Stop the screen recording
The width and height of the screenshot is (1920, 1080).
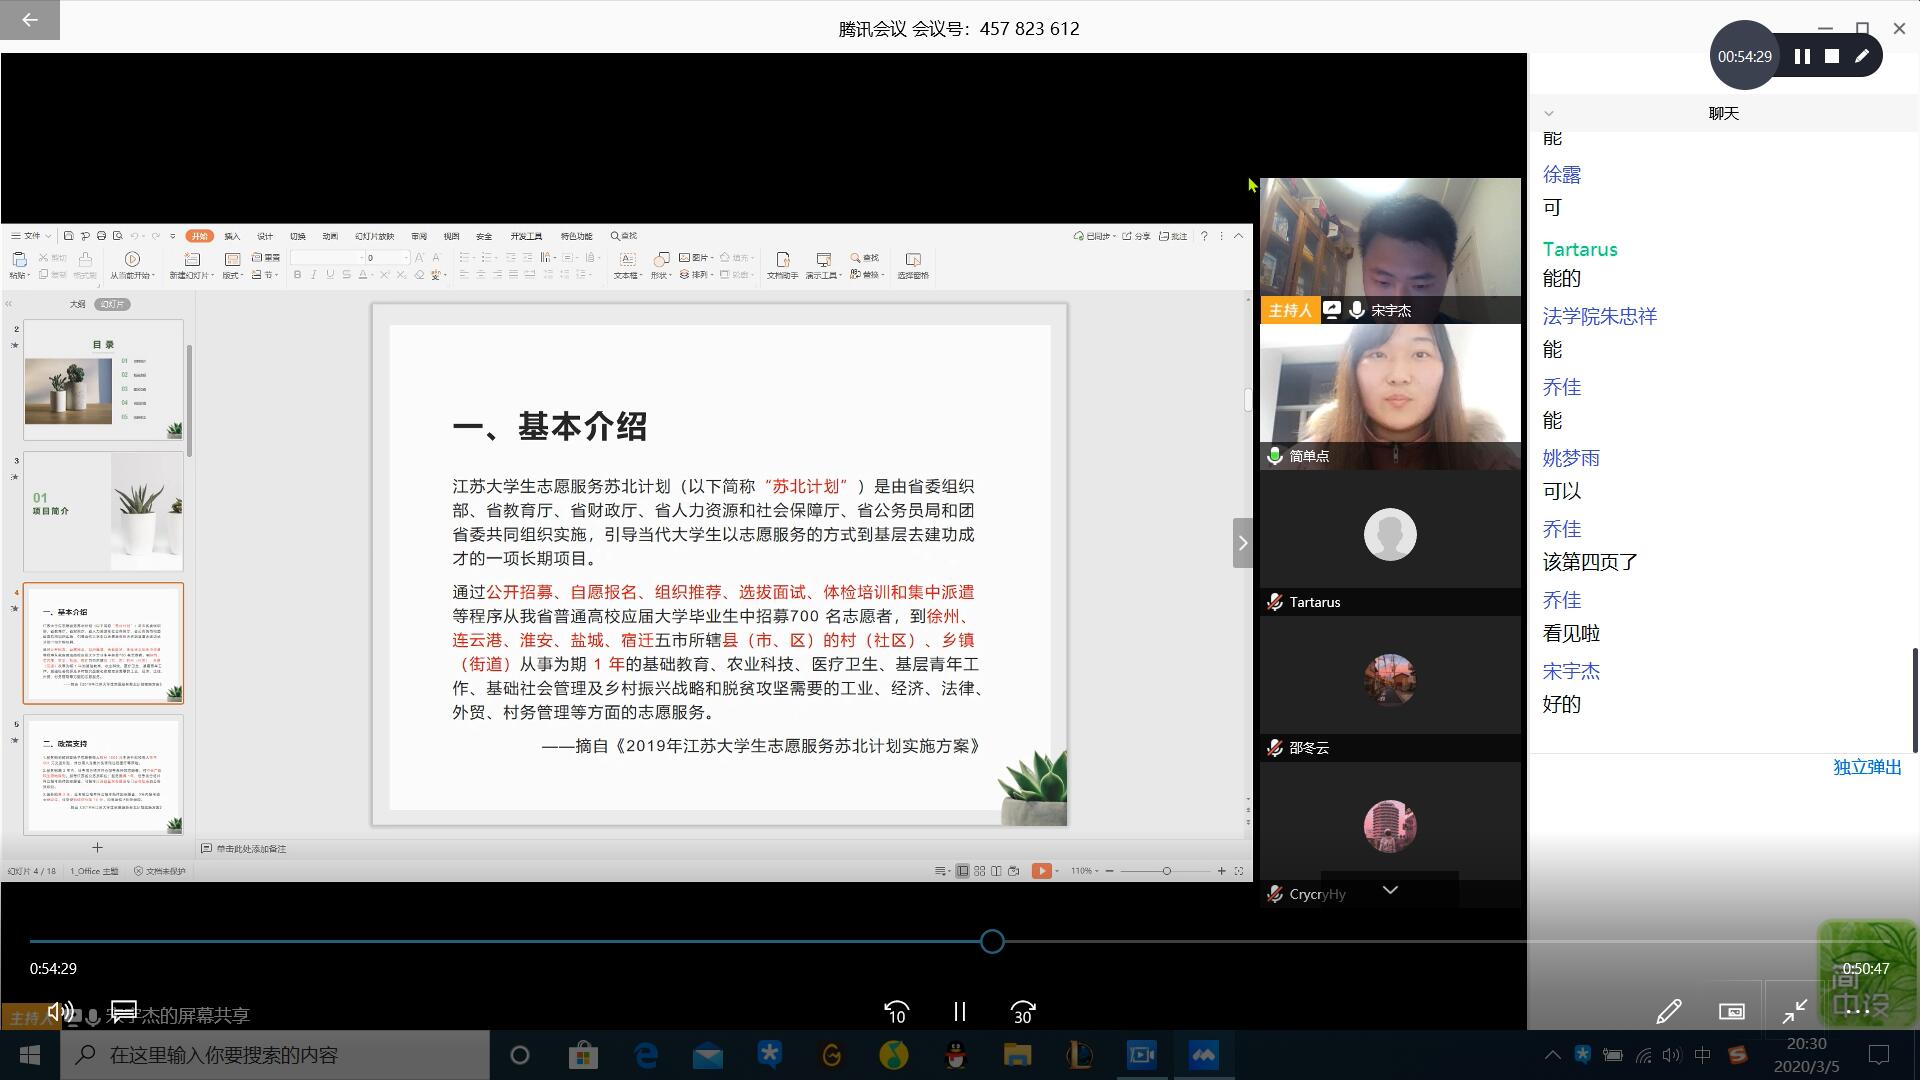pyautogui.click(x=1832, y=57)
